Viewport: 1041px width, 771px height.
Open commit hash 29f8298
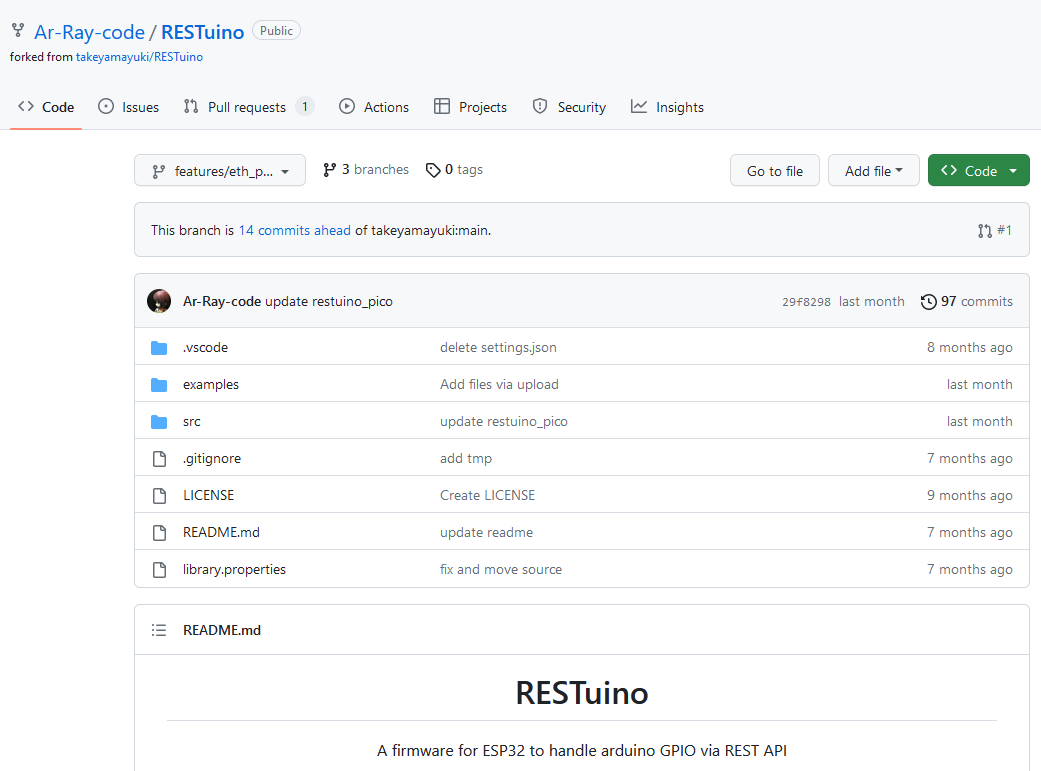[x=806, y=301]
